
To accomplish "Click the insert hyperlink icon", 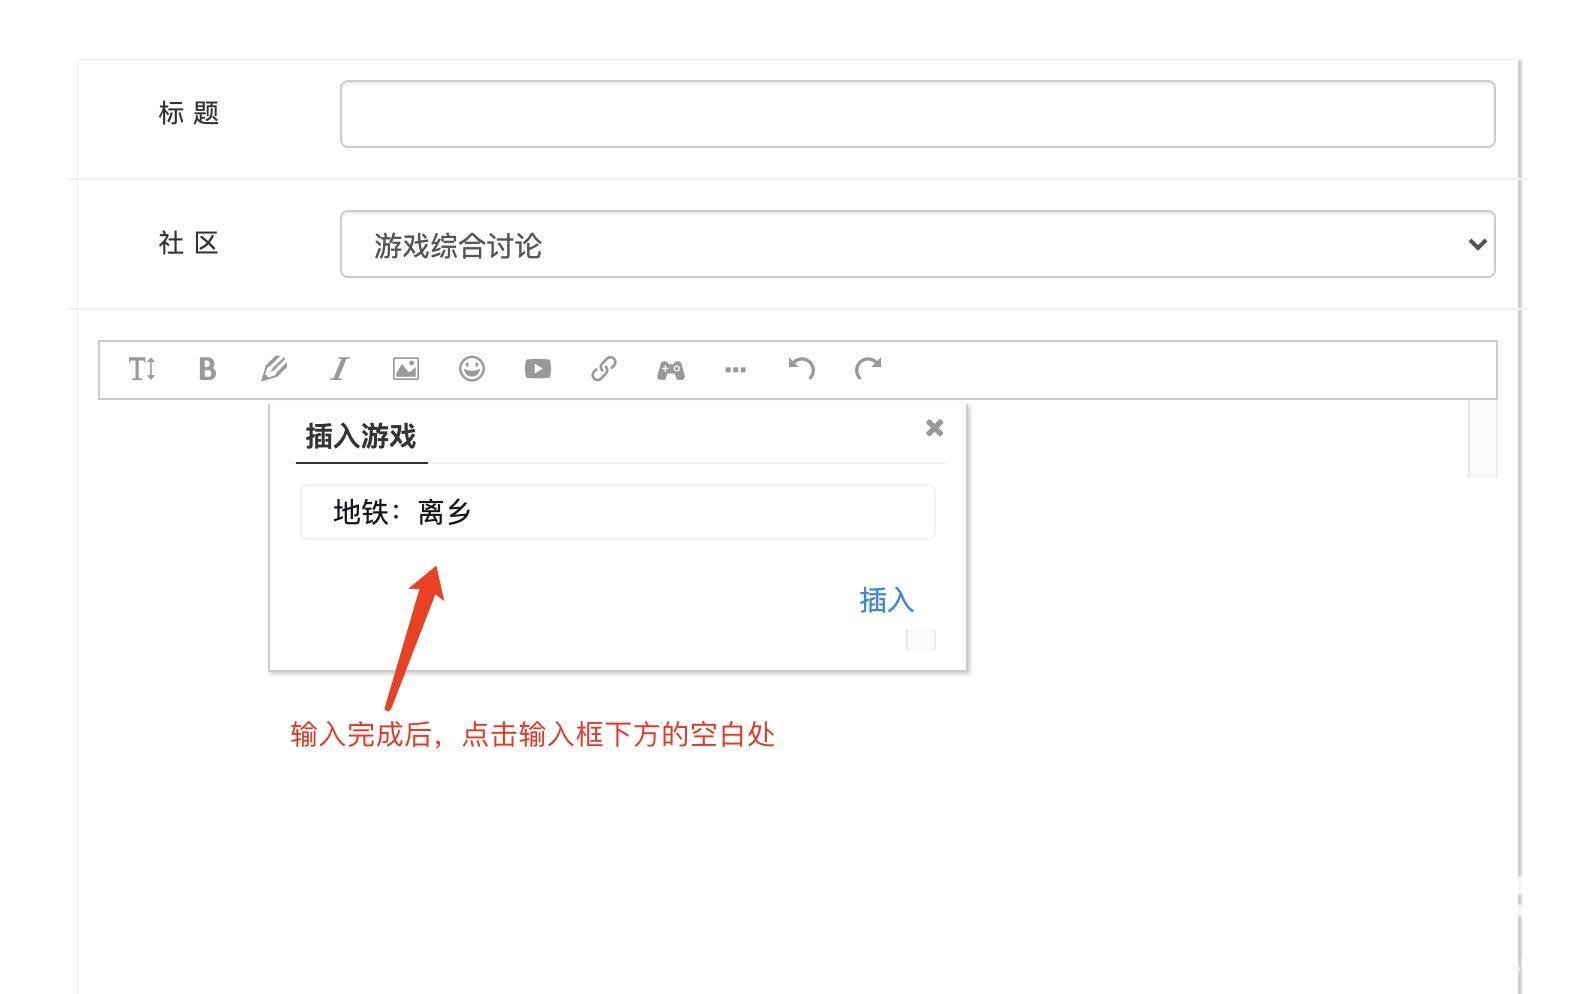I will [603, 369].
